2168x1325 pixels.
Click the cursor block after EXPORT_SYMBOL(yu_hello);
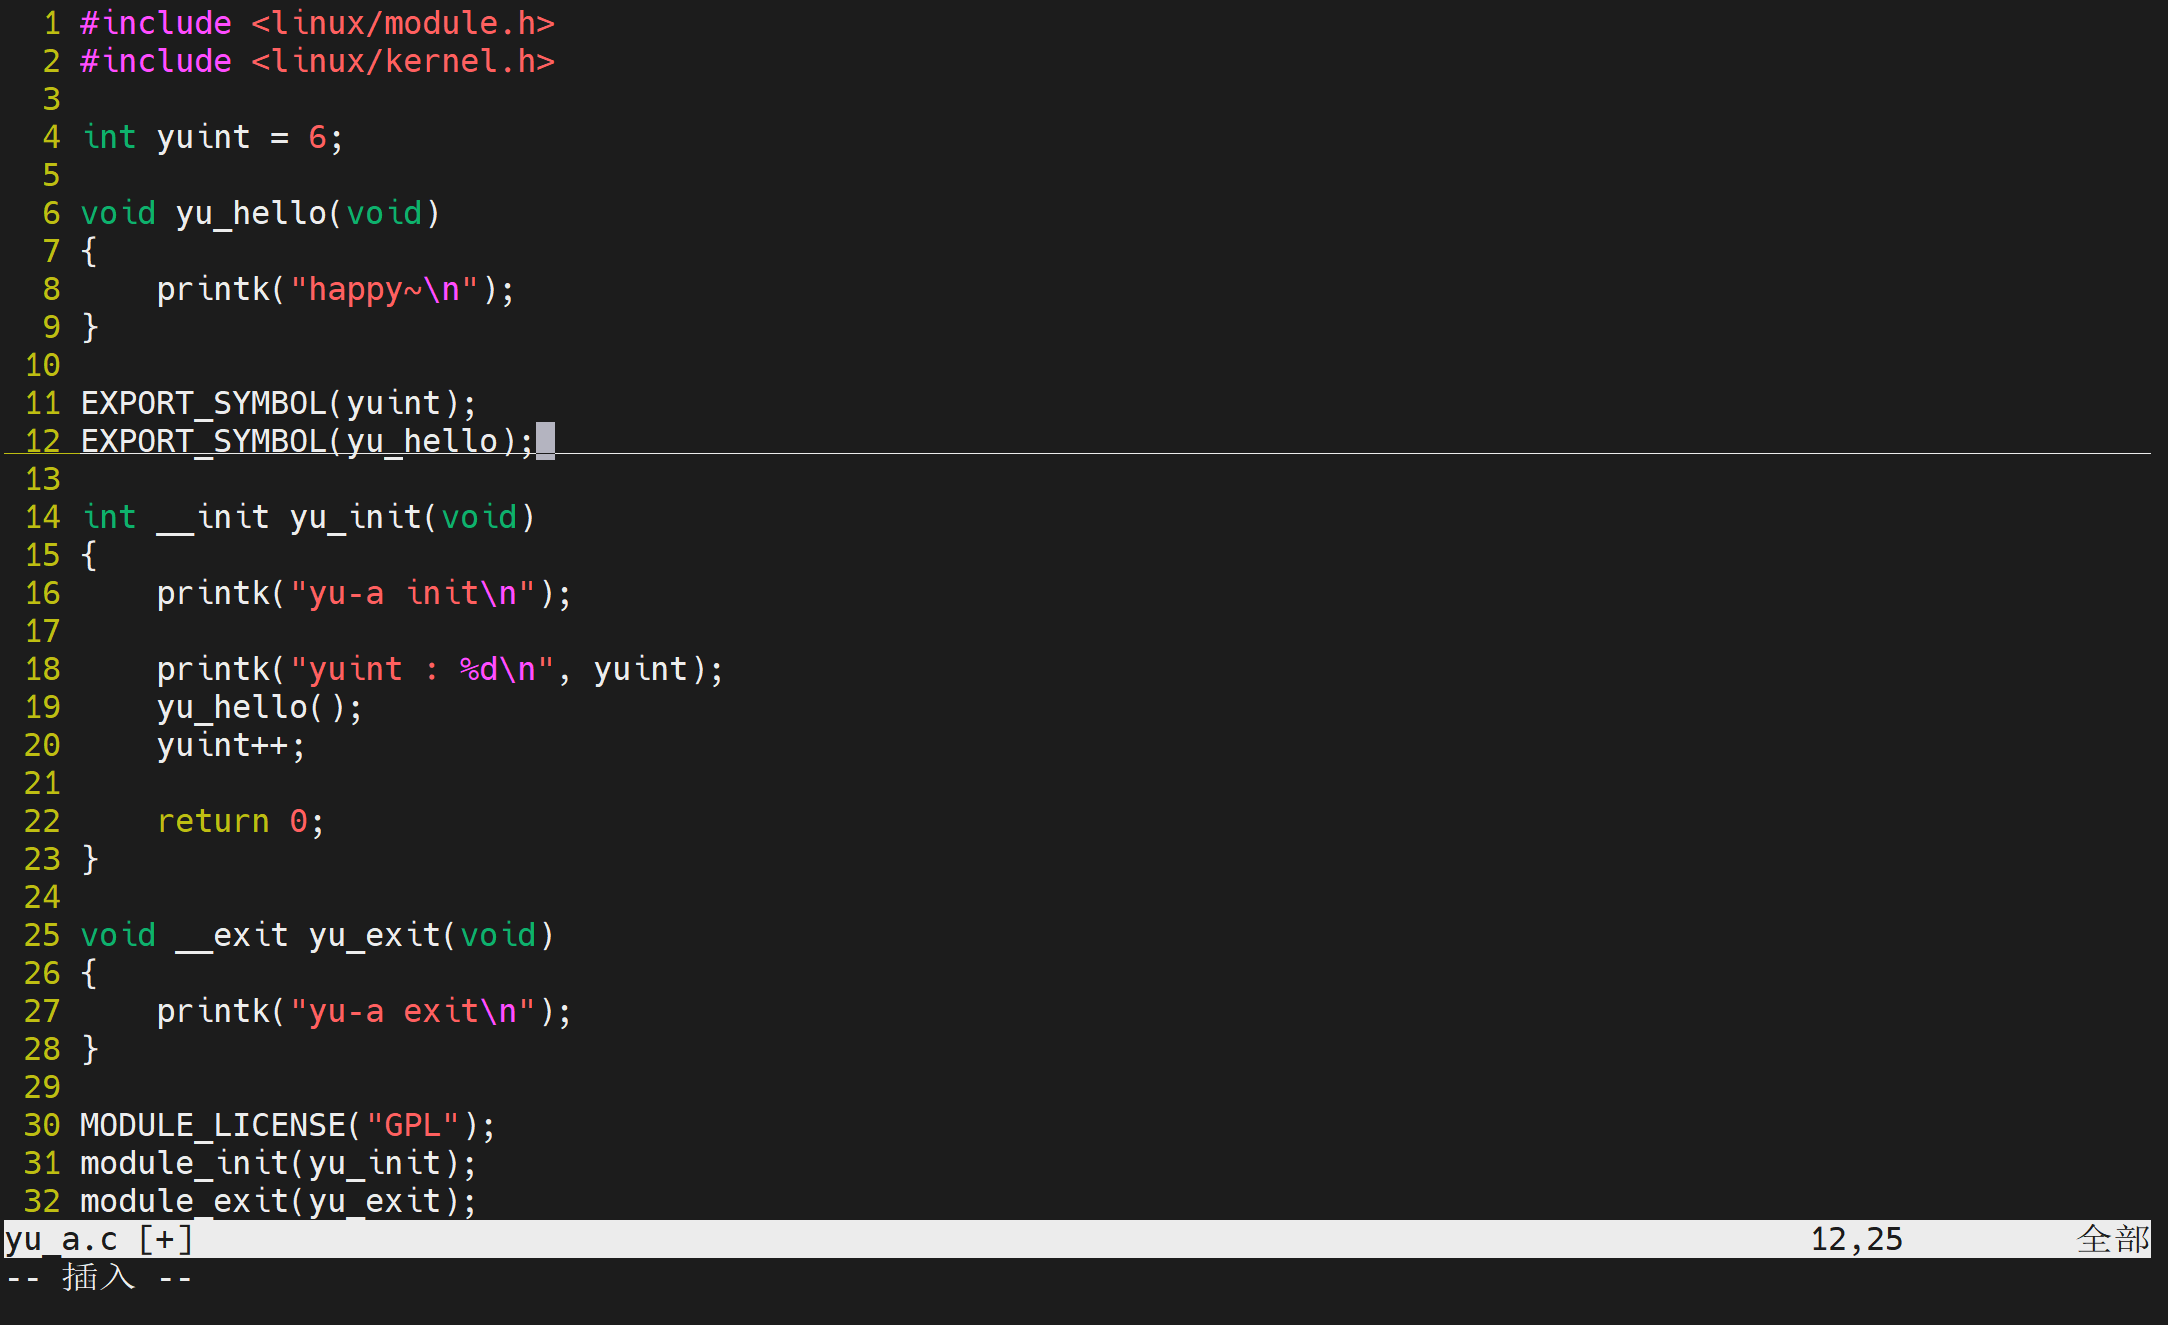pyautogui.click(x=545, y=441)
